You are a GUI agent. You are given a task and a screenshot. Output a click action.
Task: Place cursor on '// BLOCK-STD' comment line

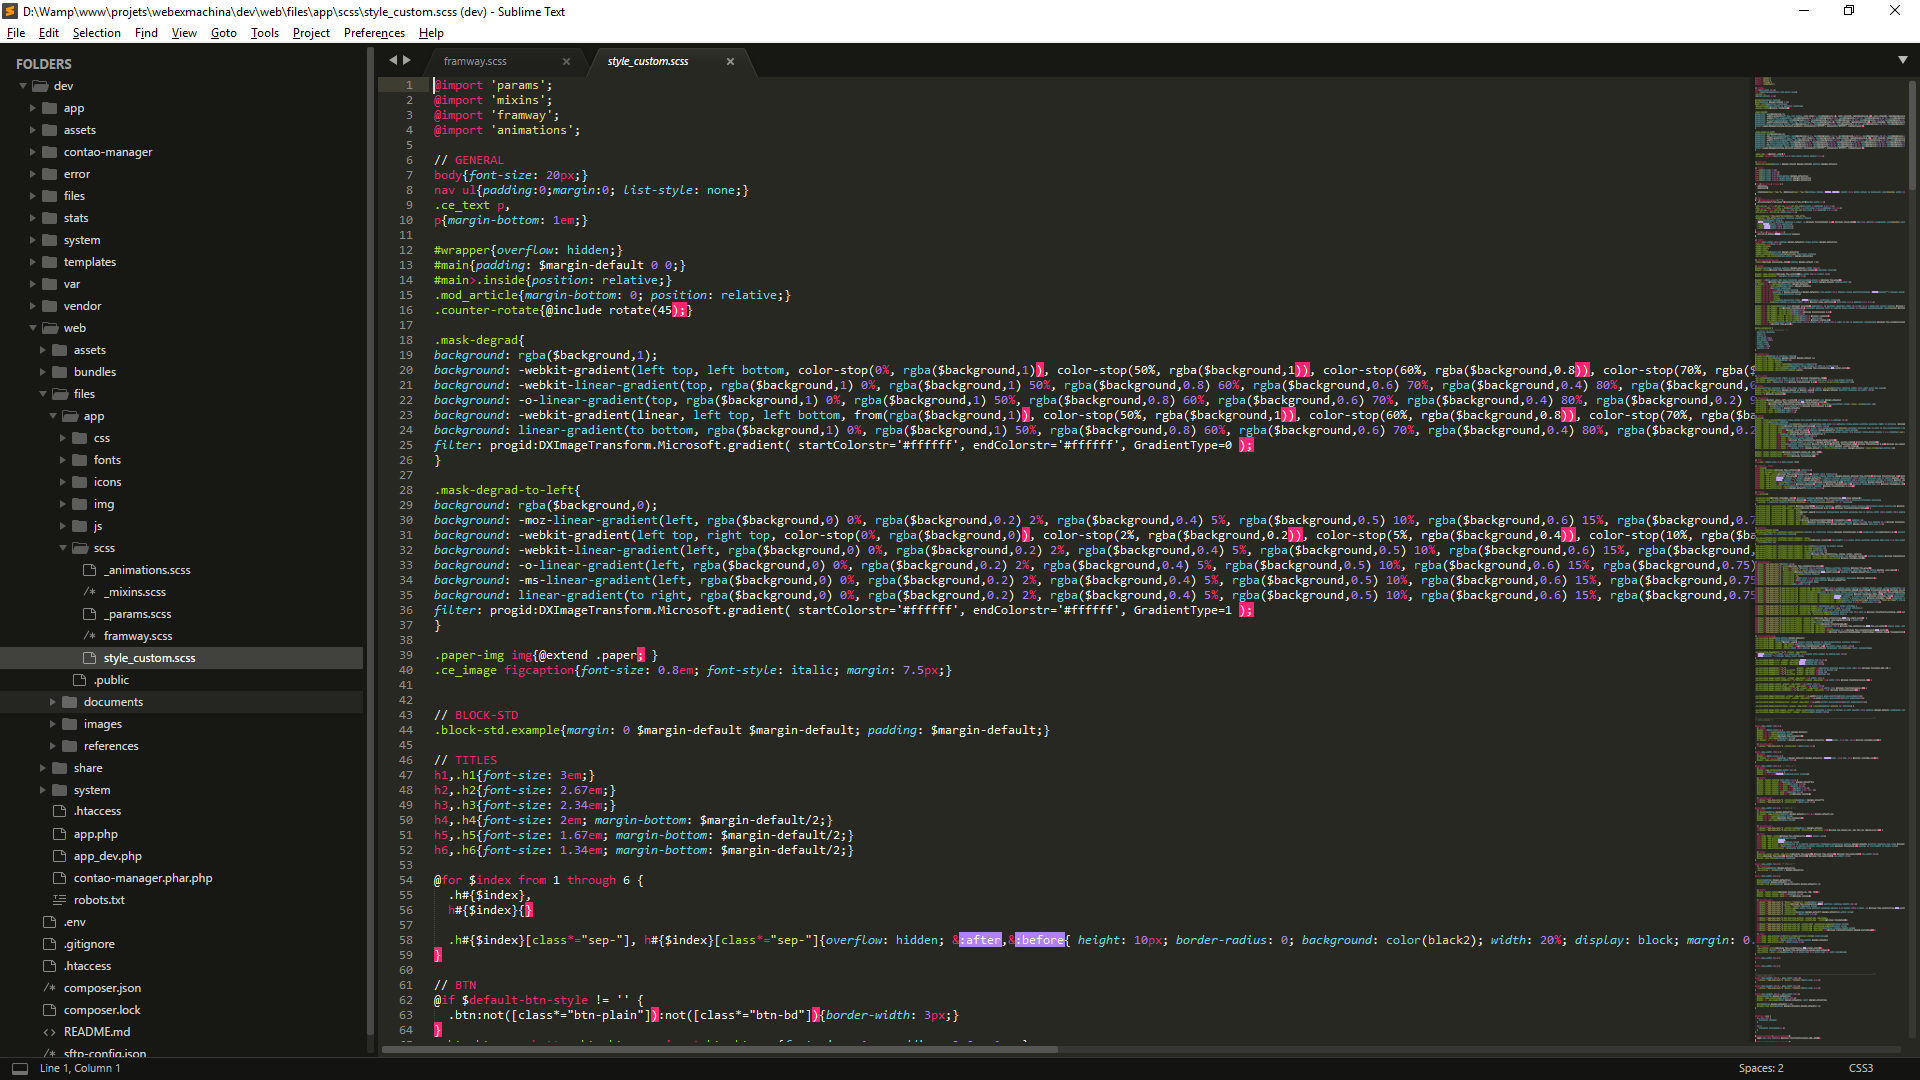pyautogui.click(x=476, y=715)
